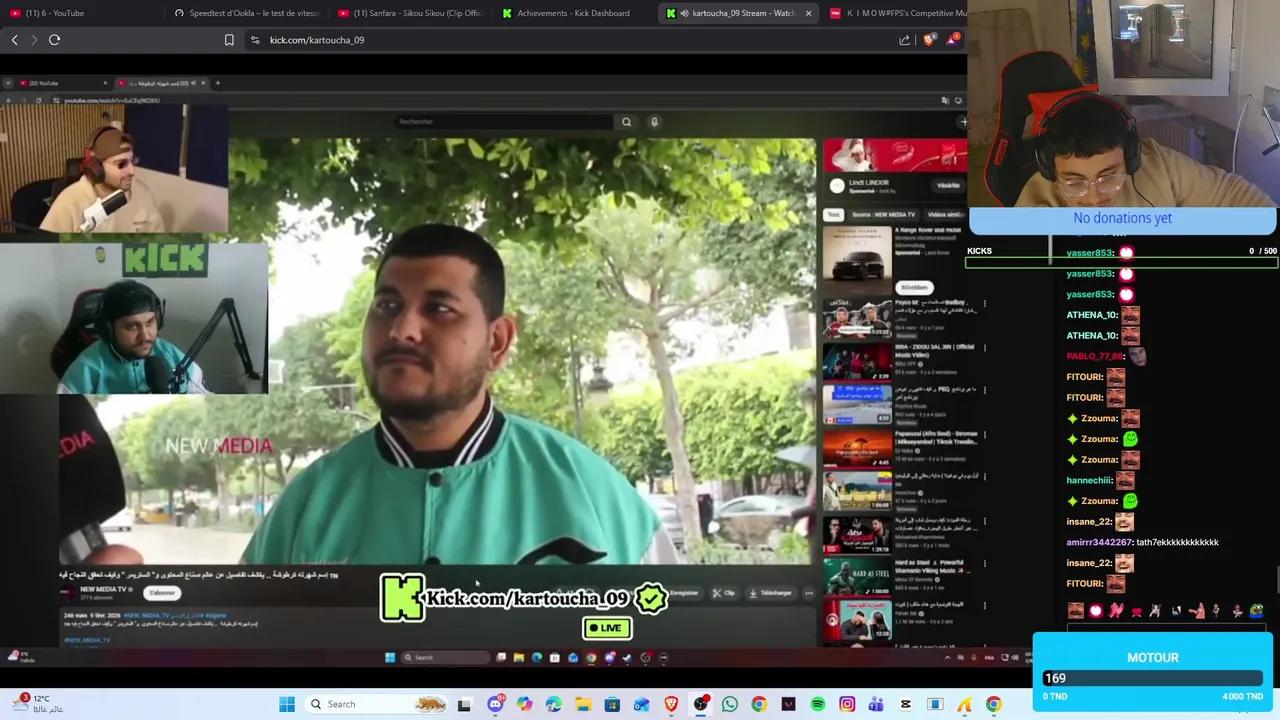
Task: Click the YouTube Rechercher search field
Action: click(x=505, y=122)
